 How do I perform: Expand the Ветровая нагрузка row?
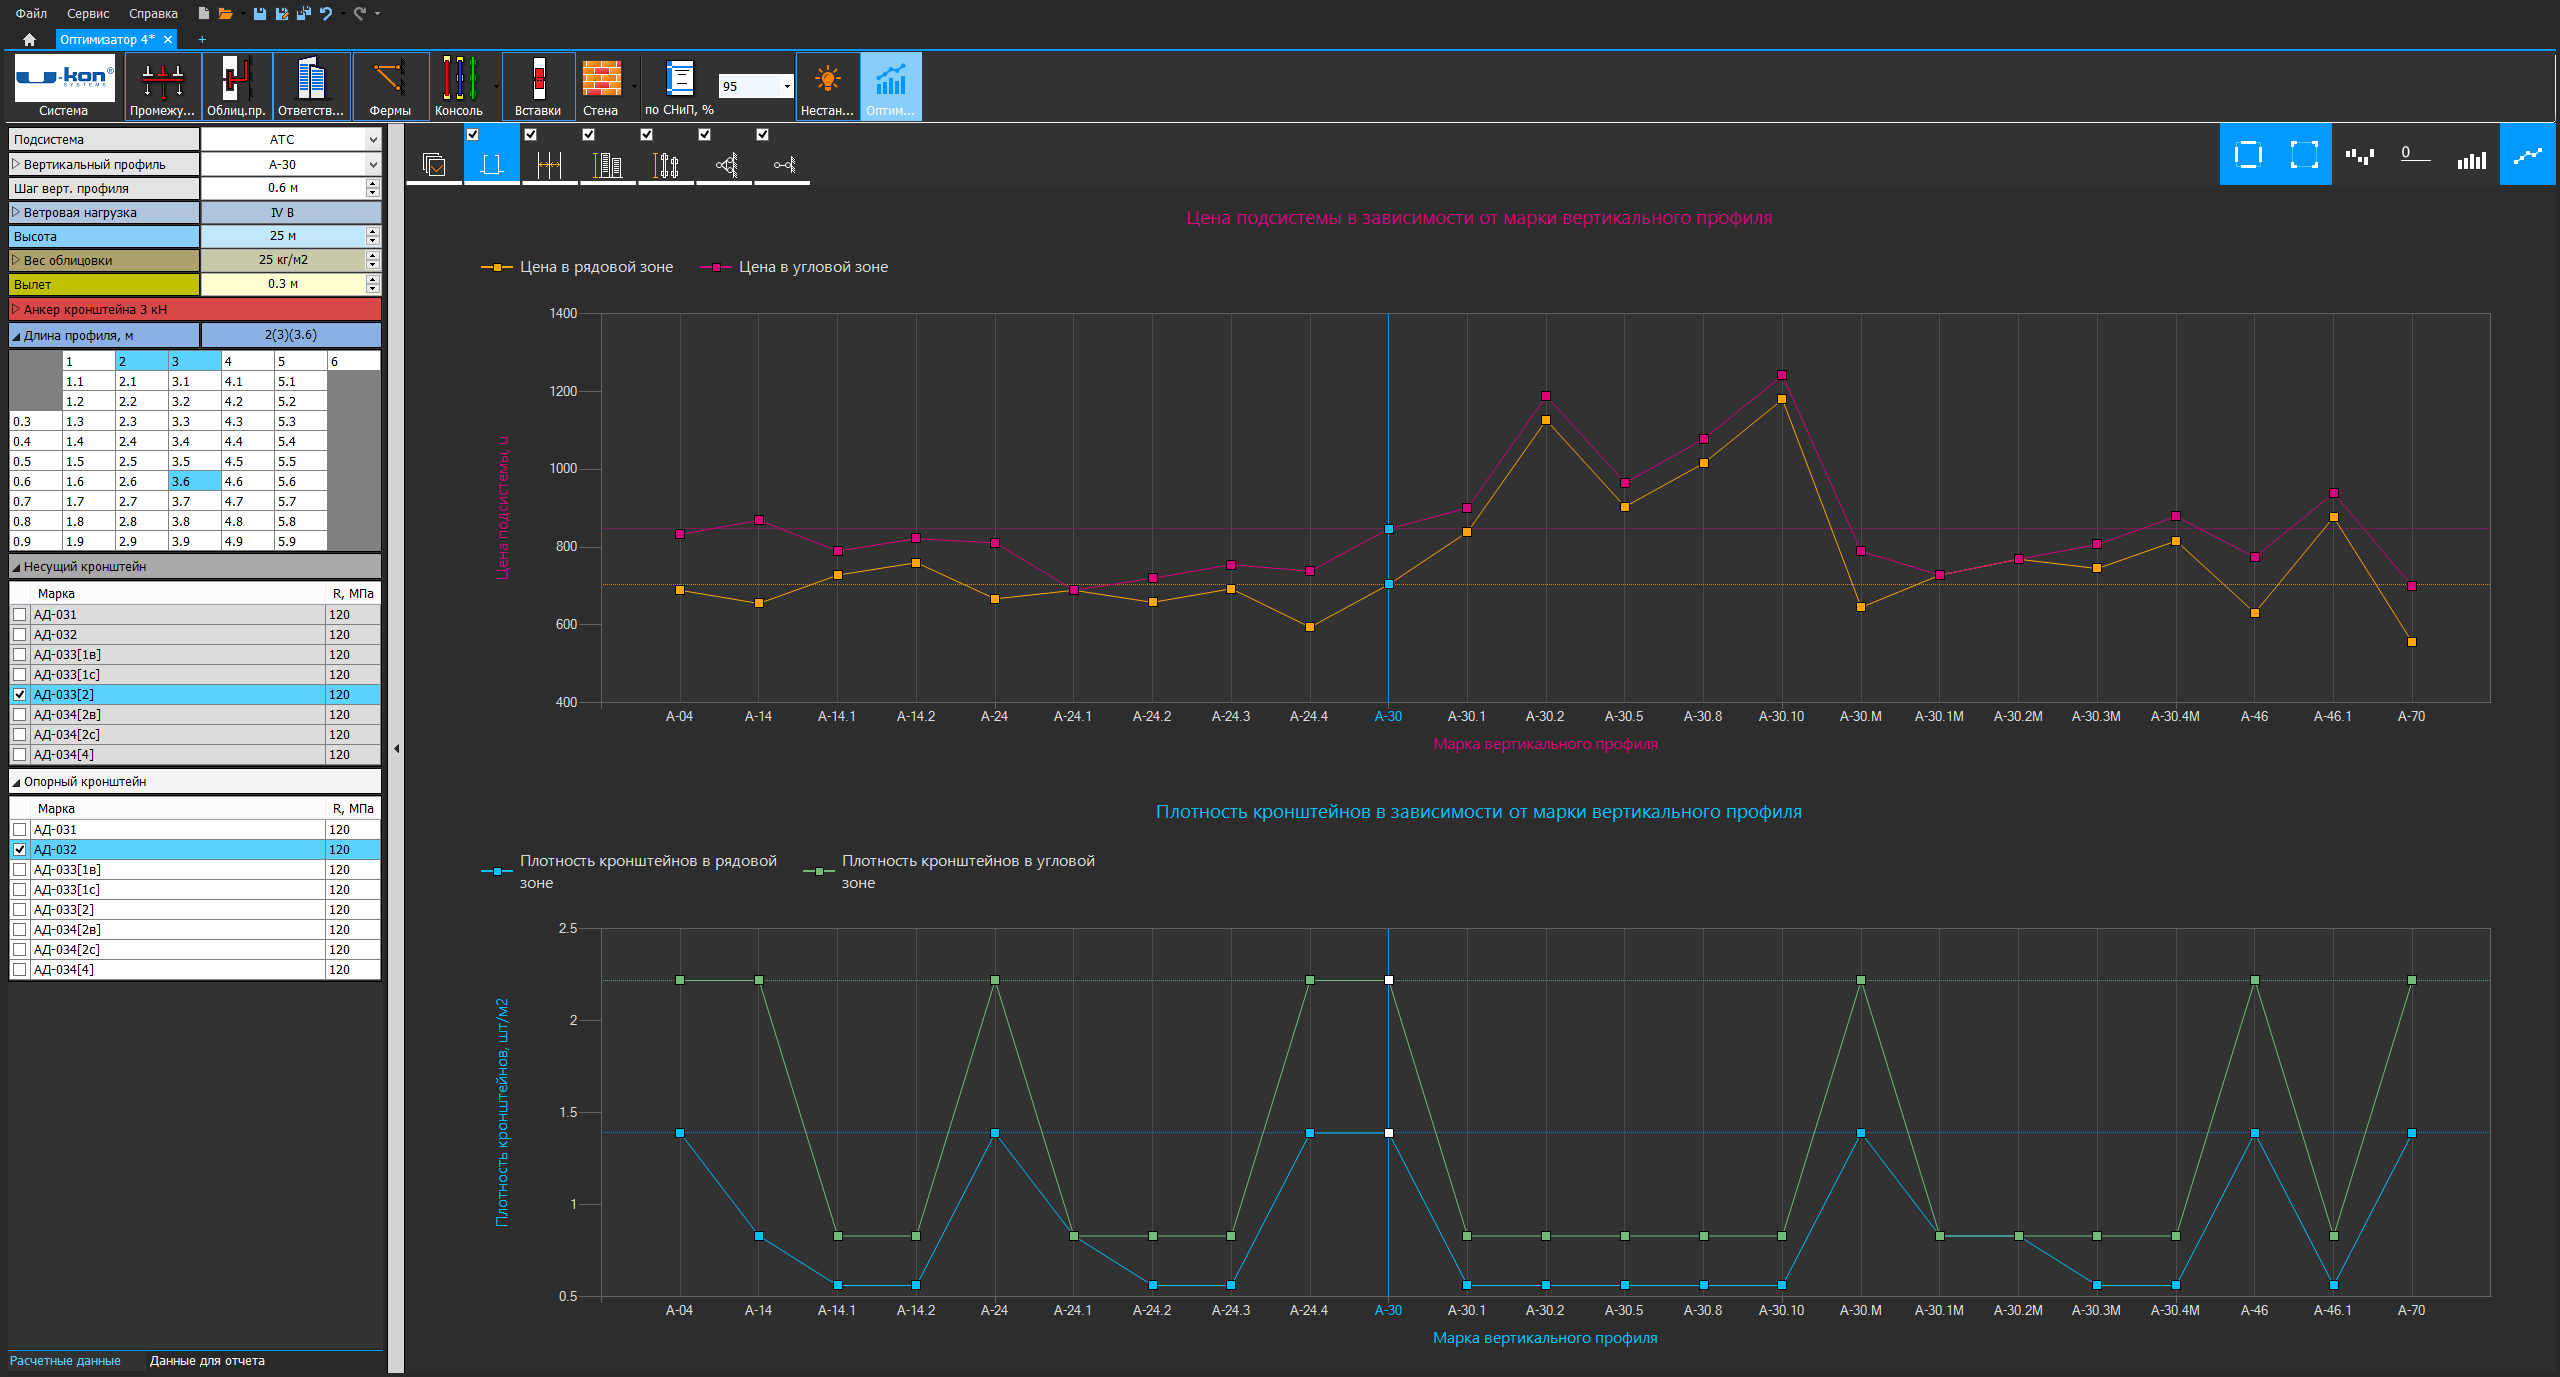click(16, 212)
